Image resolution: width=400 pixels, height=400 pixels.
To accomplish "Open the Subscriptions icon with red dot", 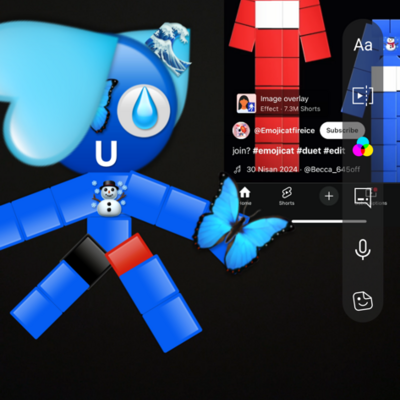I will [x=363, y=197].
